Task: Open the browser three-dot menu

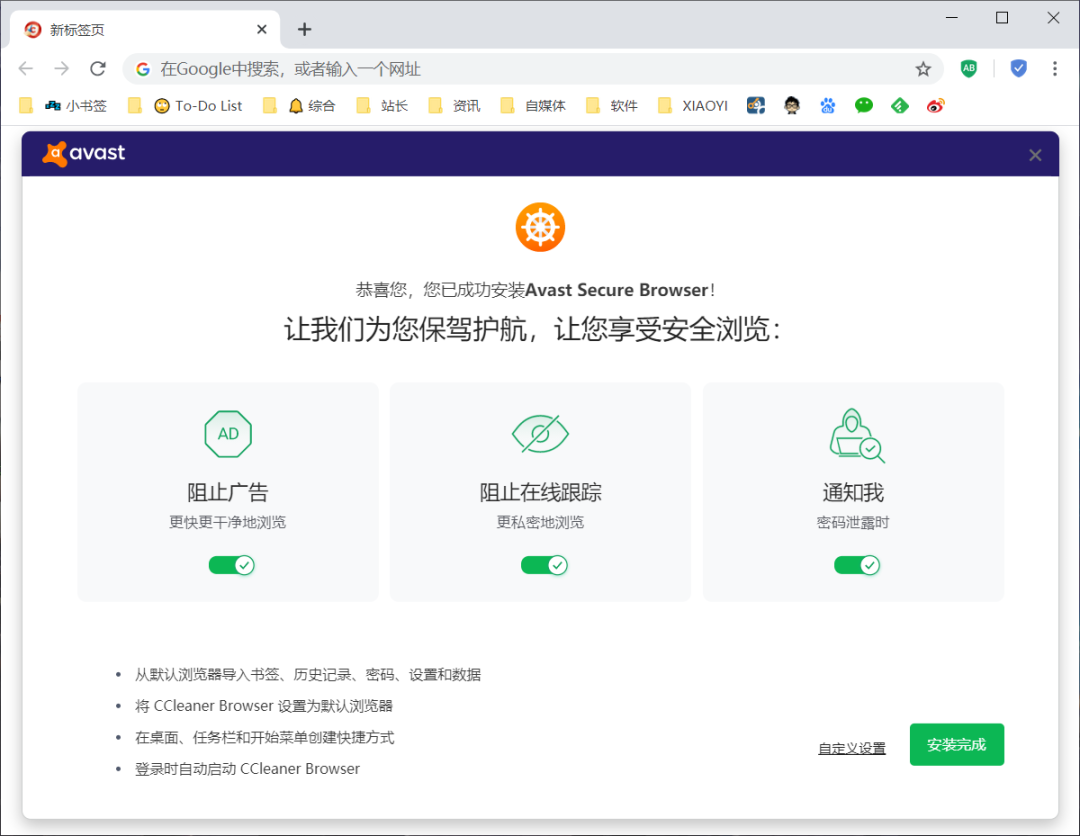Action: [x=1056, y=68]
